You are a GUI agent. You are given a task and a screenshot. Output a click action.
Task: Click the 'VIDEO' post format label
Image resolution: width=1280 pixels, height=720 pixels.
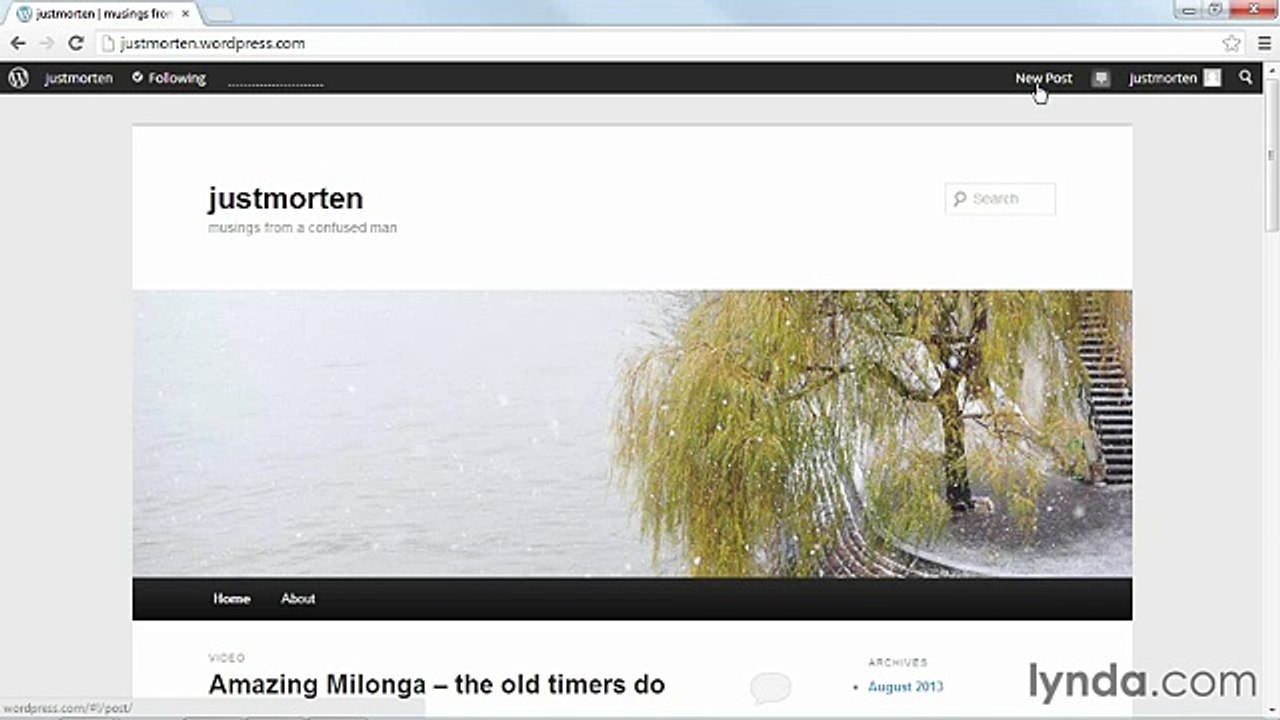tap(226, 658)
